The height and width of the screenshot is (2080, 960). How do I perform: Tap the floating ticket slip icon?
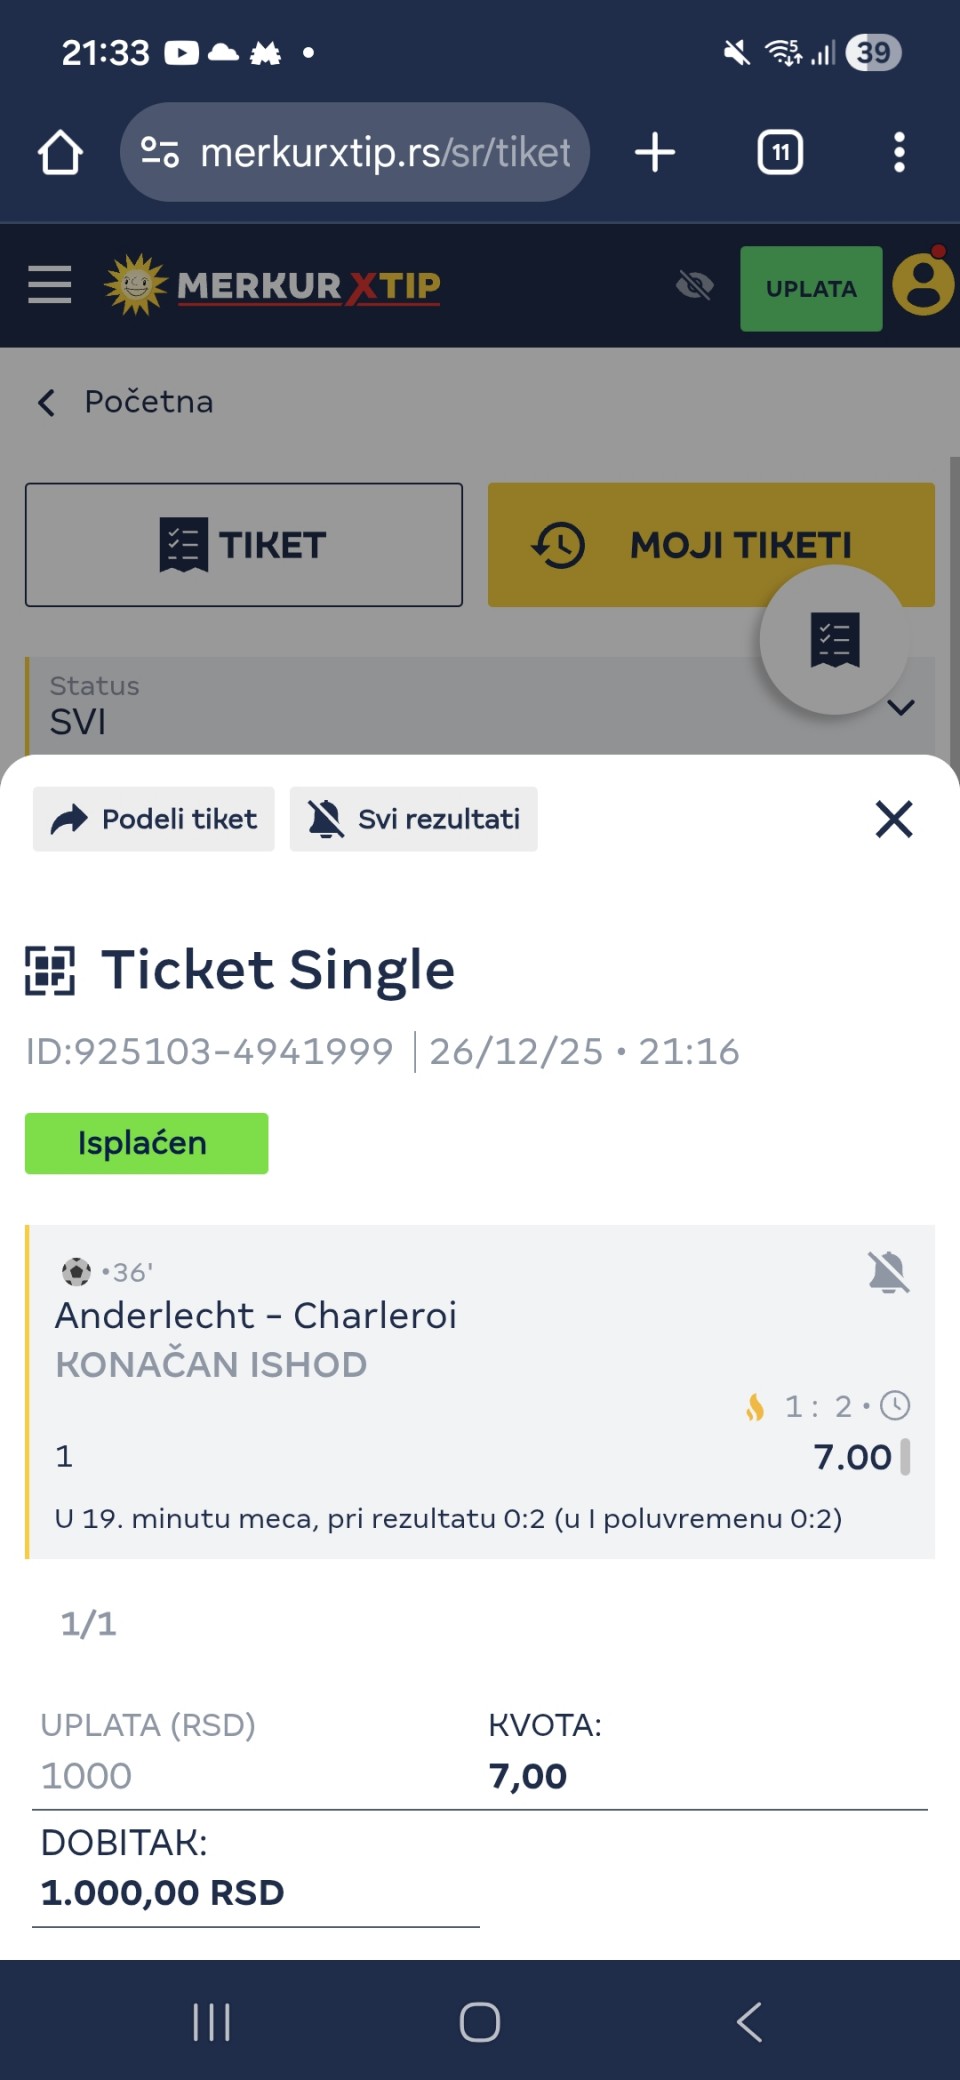[834, 640]
